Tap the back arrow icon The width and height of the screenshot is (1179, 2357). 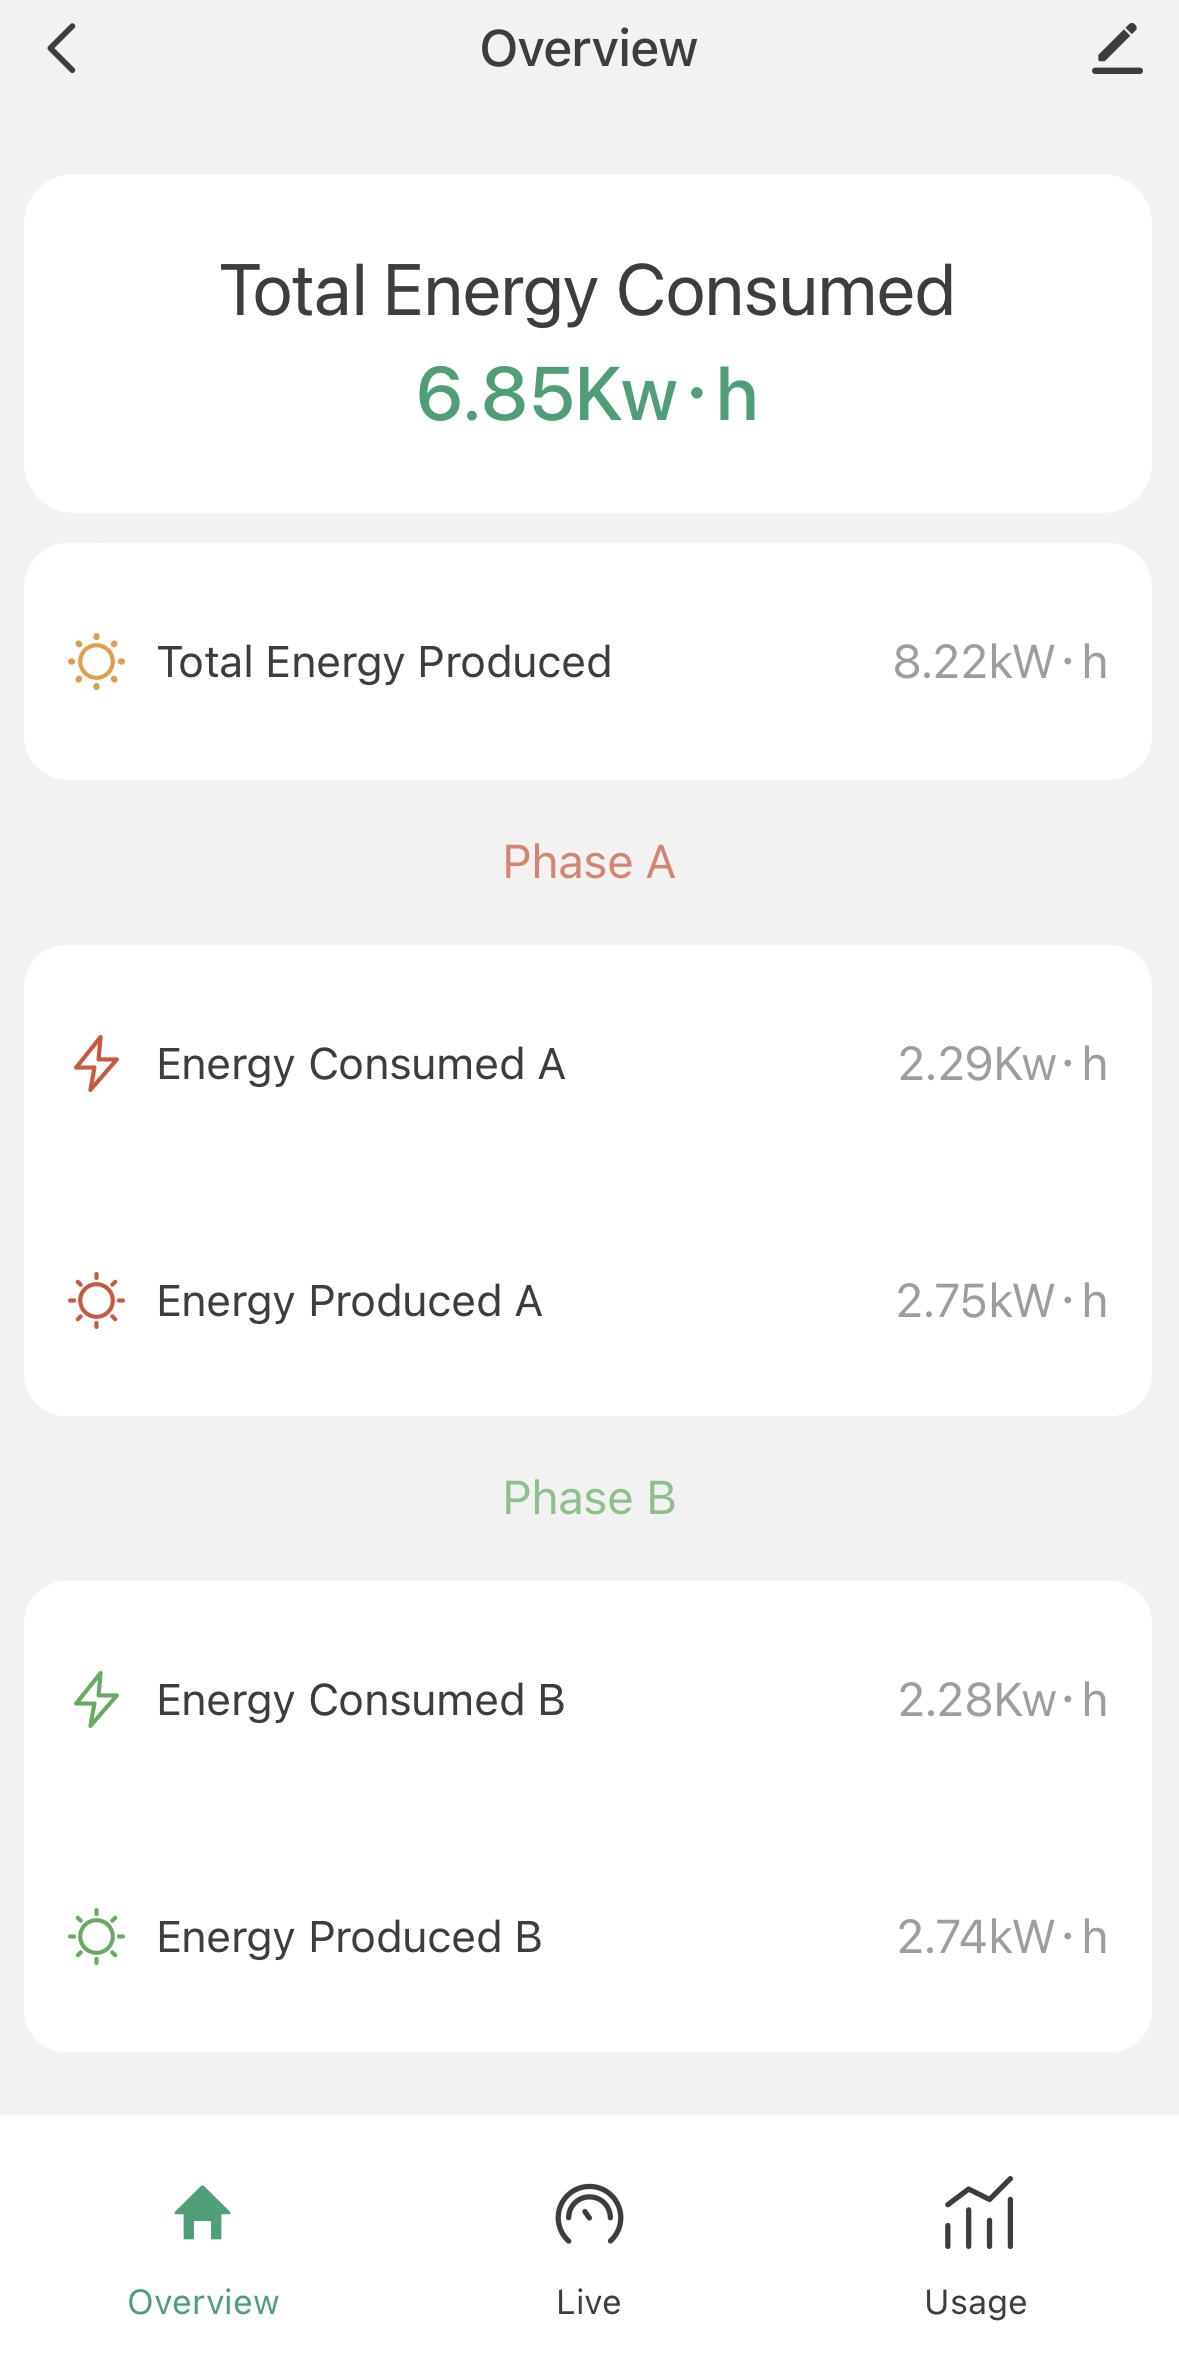coord(62,49)
